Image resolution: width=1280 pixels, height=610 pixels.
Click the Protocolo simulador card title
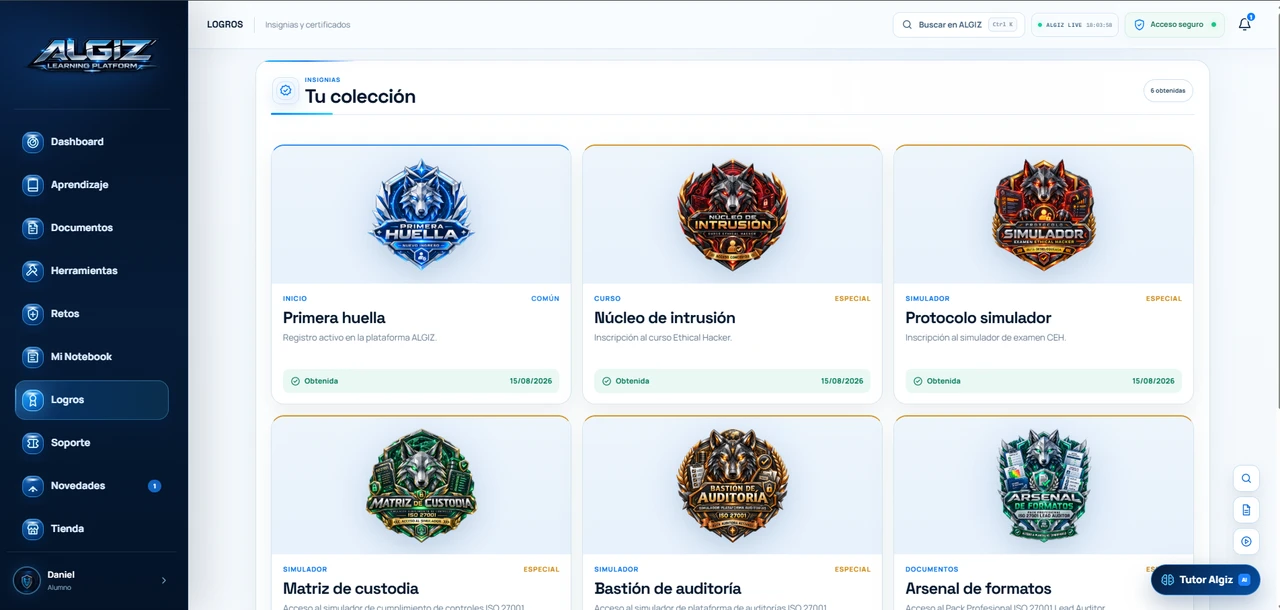tap(978, 318)
